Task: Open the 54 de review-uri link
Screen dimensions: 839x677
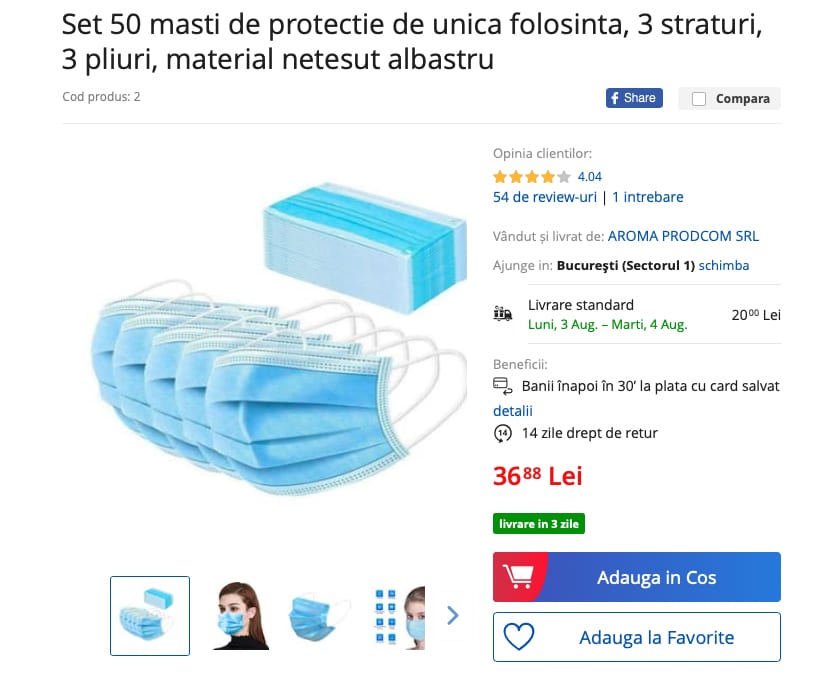Action: click(545, 197)
